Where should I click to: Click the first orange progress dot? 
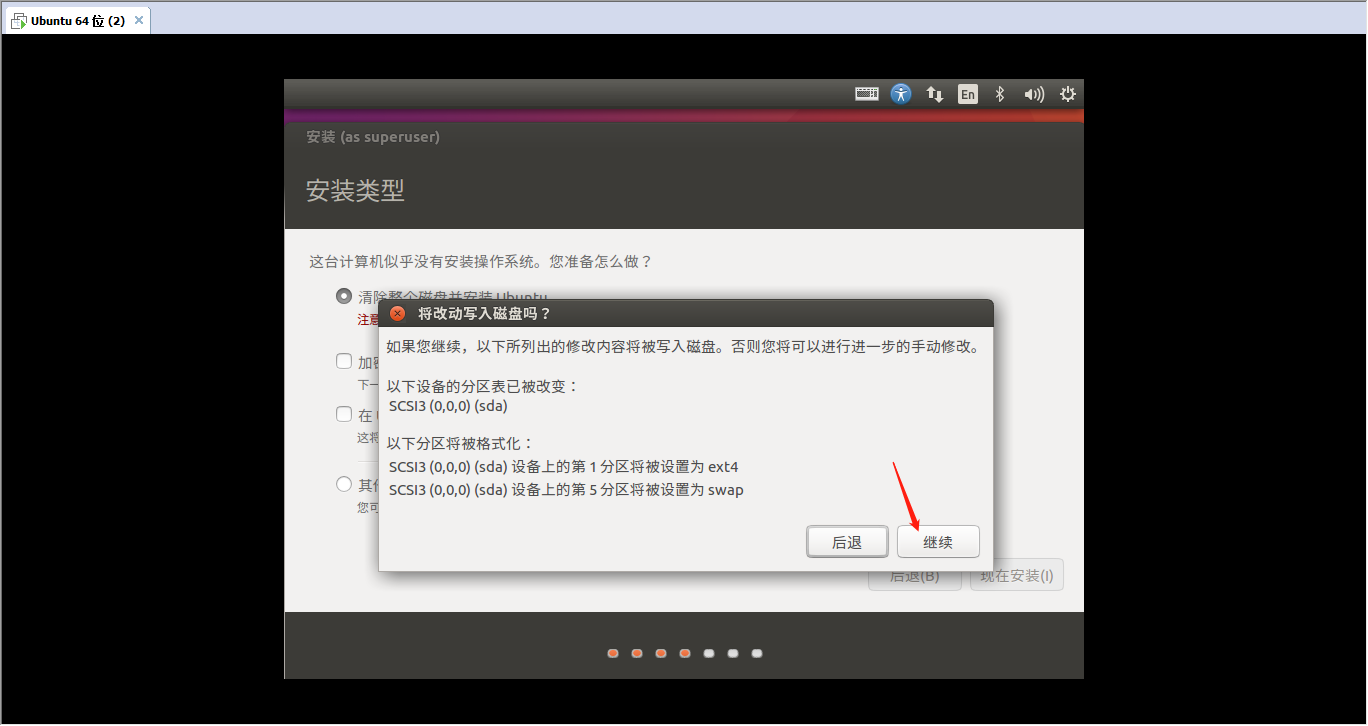(613, 653)
